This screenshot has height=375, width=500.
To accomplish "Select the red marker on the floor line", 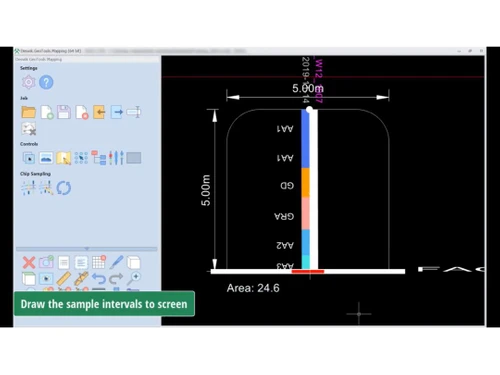I will (308, 272).
